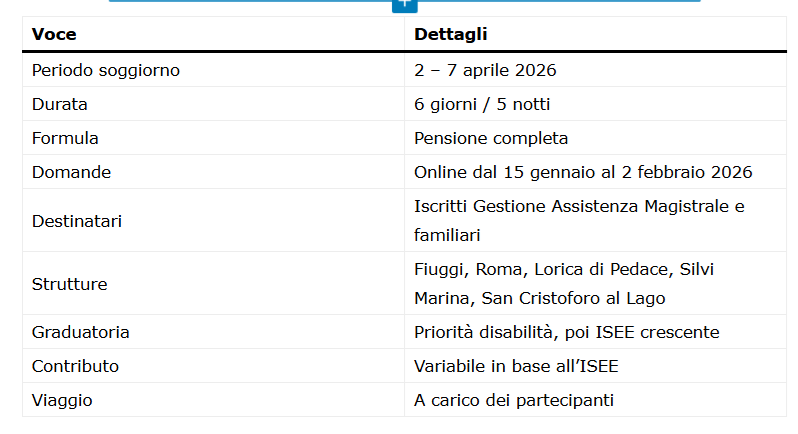Click '6 giorni / 5 notti' text
The image size is (798, 434).
pyautogui.click(x=482, y=104)
